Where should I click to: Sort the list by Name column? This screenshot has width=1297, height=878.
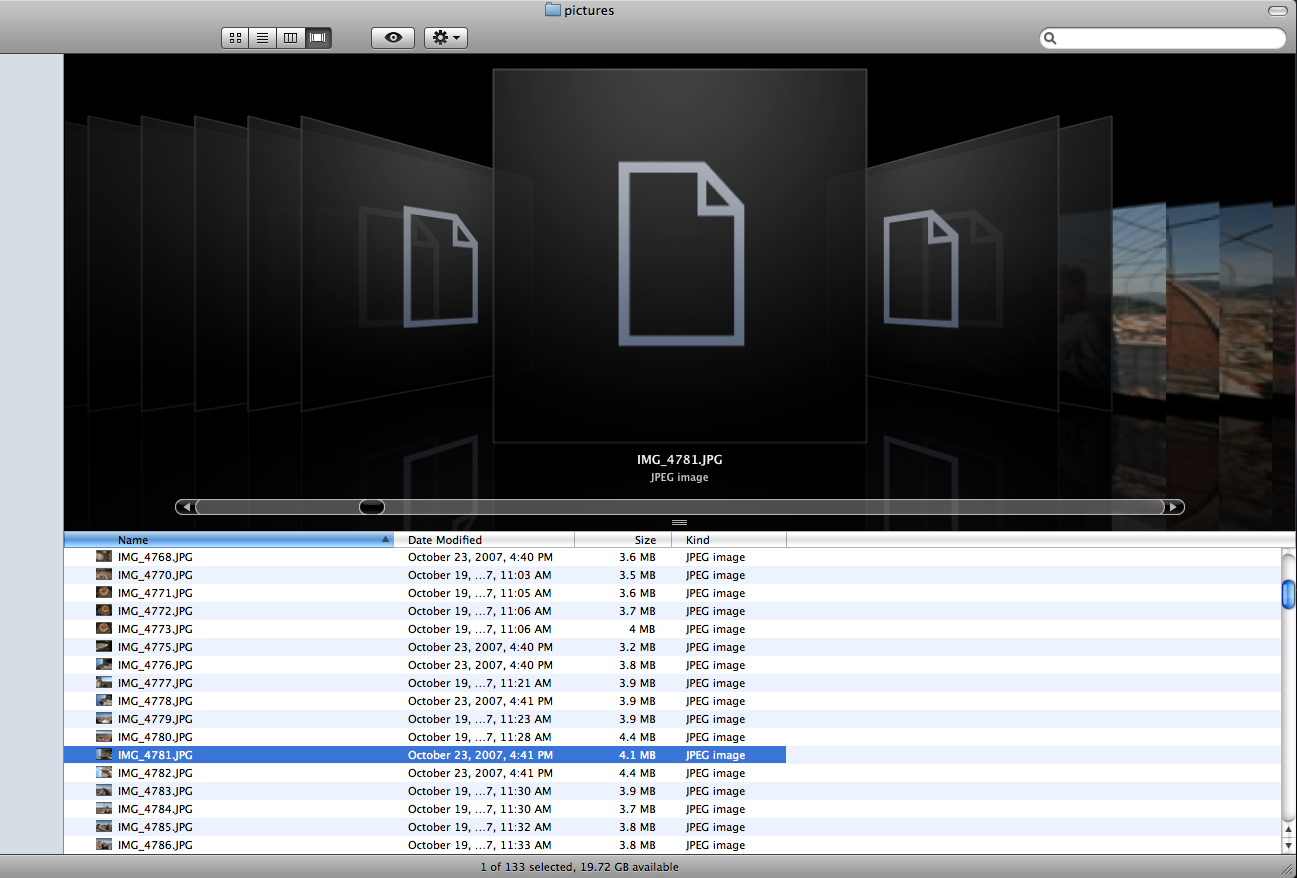[229, 540]
